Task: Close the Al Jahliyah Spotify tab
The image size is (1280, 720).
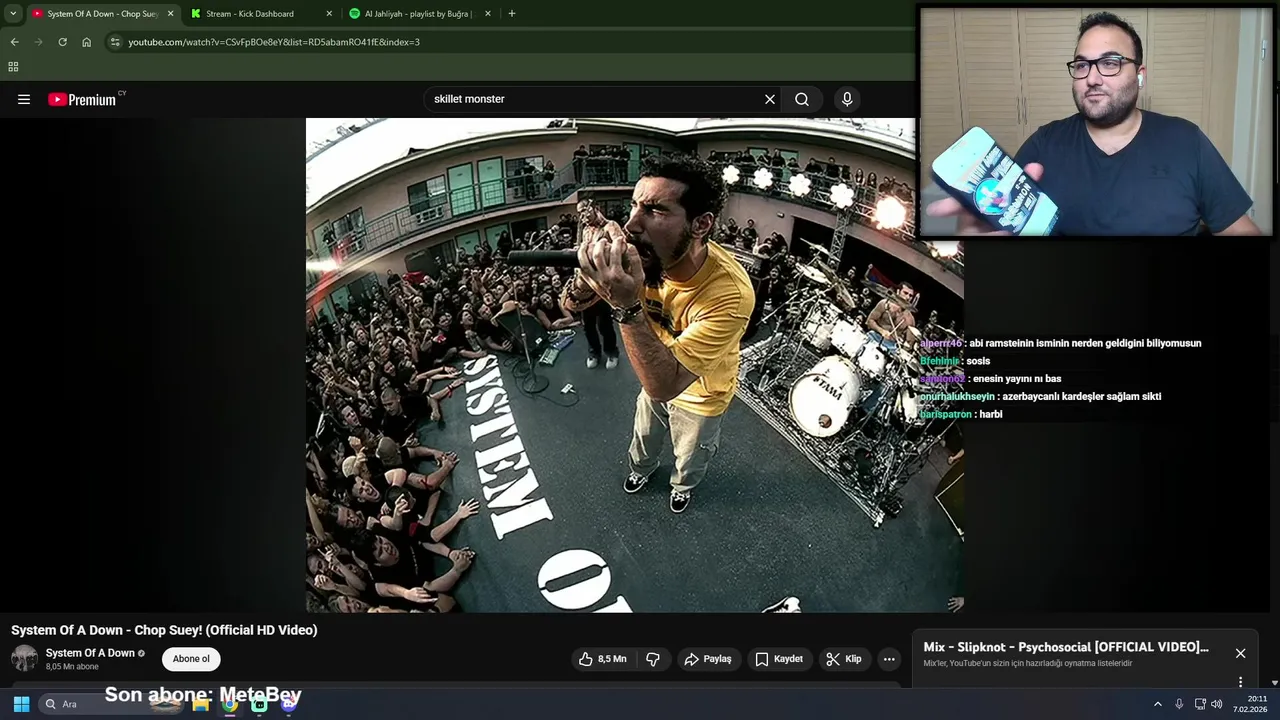Action: click(x=488, y=14)
